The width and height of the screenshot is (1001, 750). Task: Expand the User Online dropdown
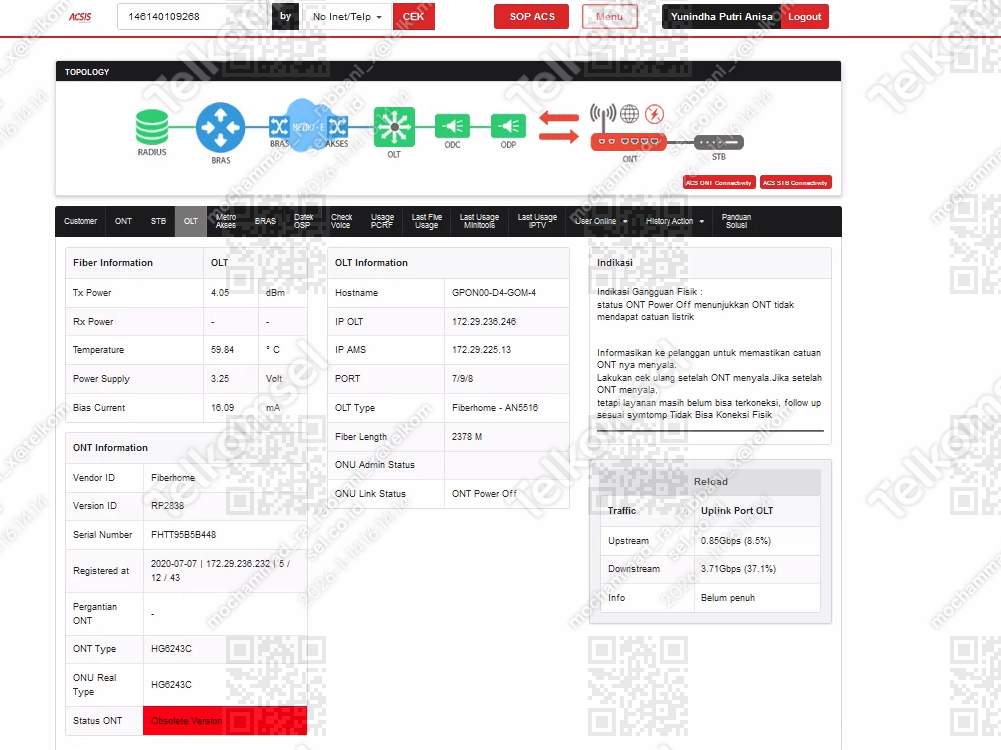click(601, 221)
